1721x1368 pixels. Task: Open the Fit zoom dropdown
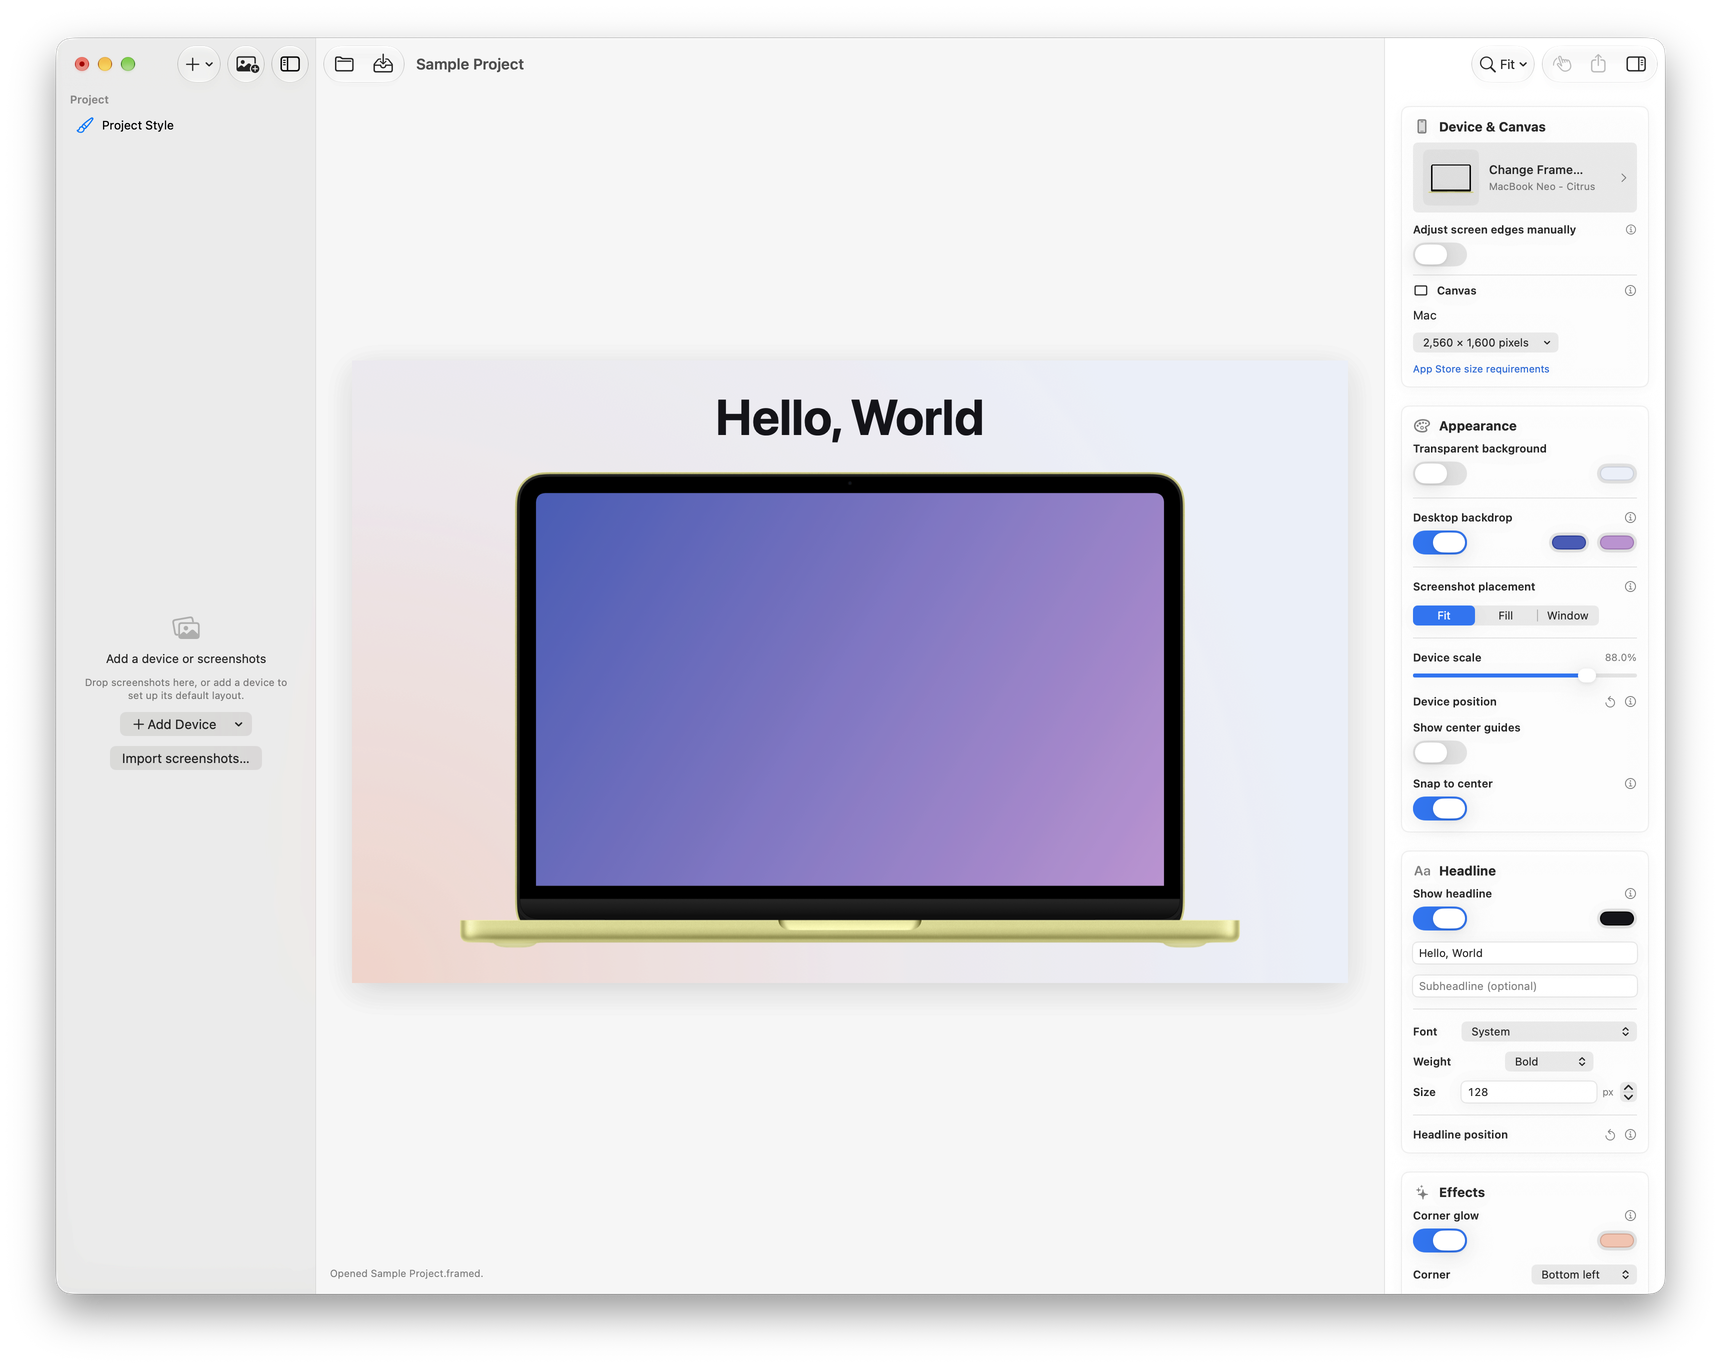(x=1503, y=64)
